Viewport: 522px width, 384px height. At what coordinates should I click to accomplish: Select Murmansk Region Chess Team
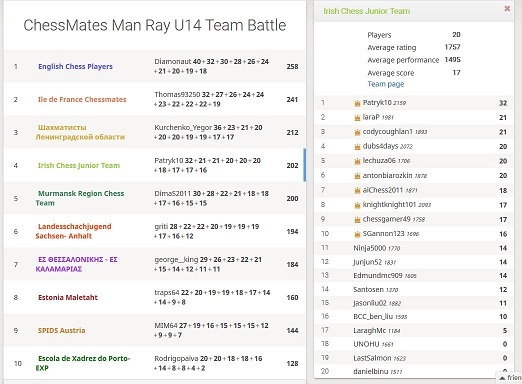[80, 198]
